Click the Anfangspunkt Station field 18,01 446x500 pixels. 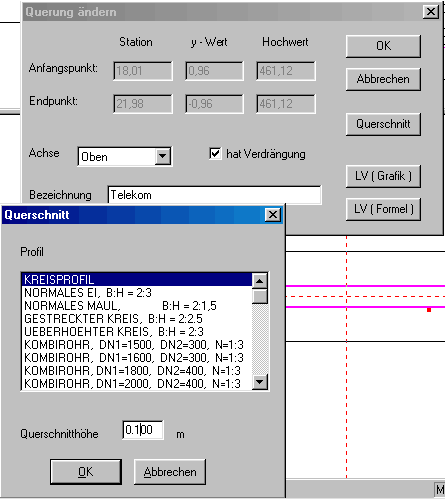tap(143, 71)
